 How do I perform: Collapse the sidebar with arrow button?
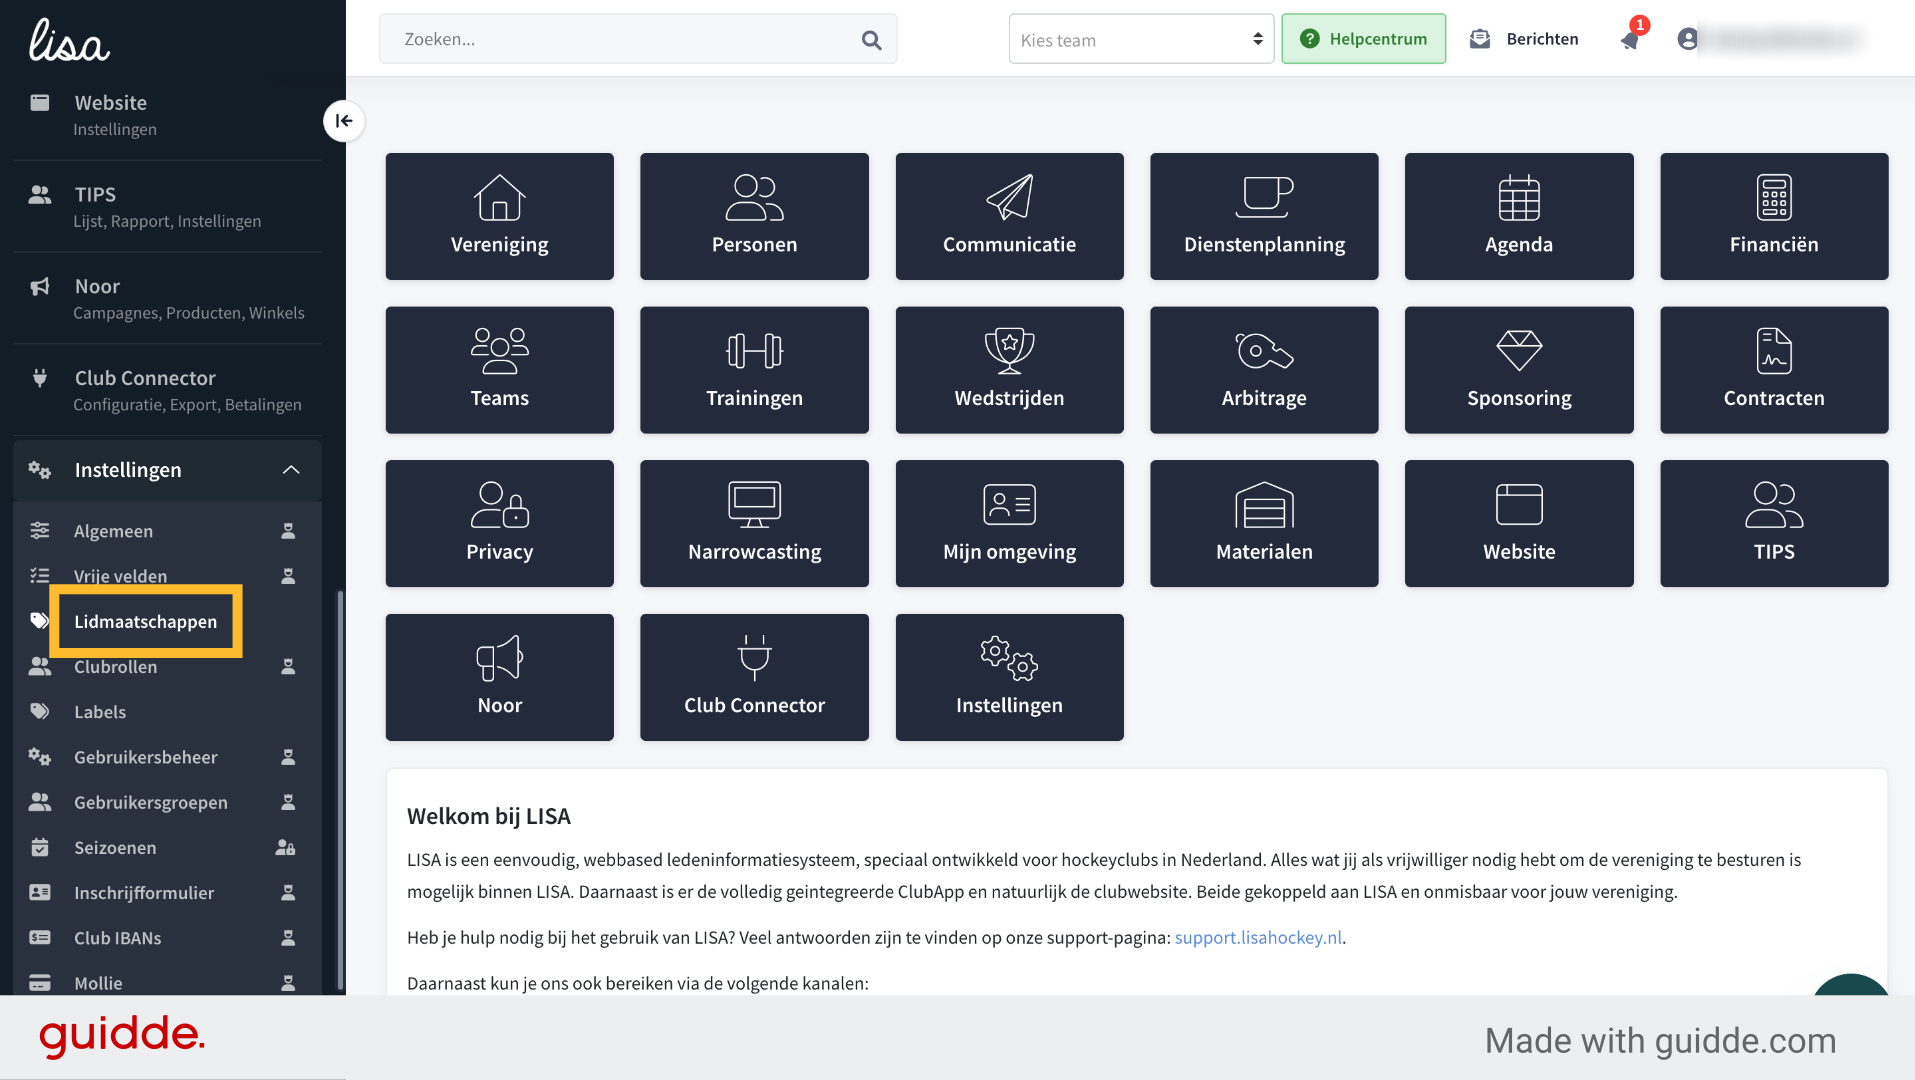[x=343, y=121]
